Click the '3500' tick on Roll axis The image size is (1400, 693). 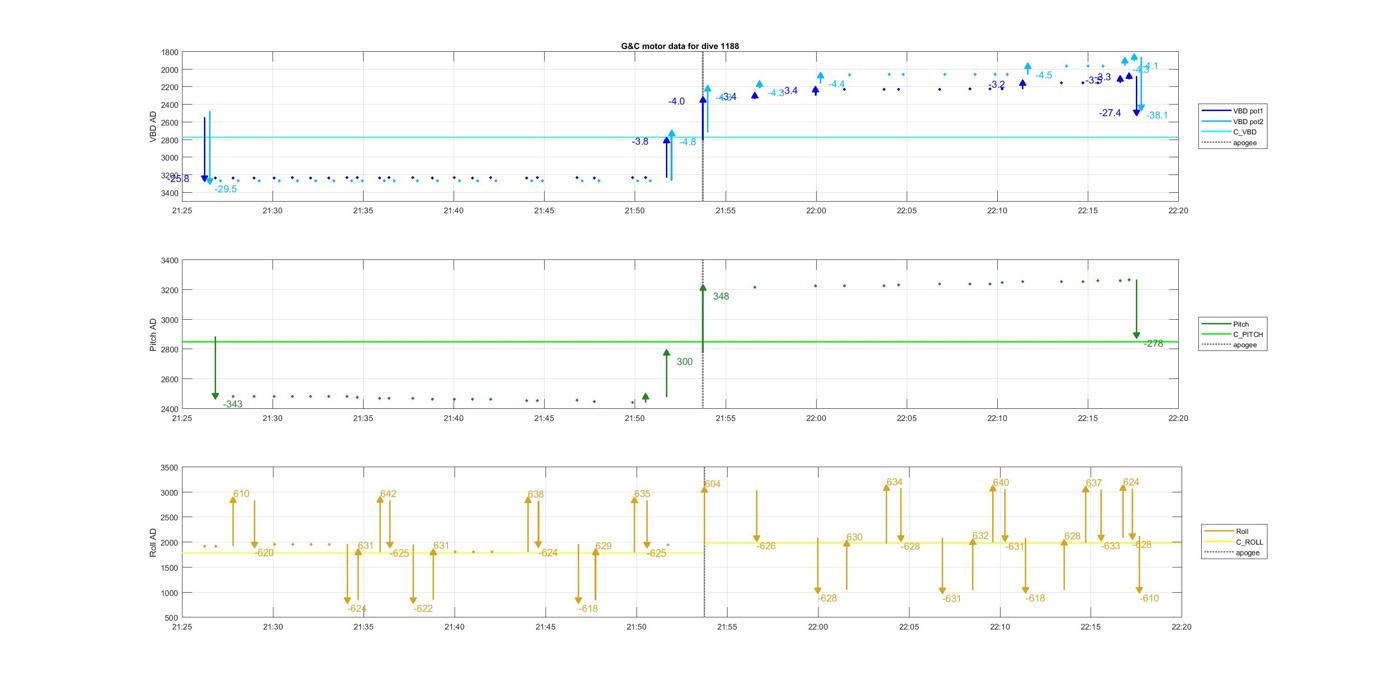coord(170,468)
